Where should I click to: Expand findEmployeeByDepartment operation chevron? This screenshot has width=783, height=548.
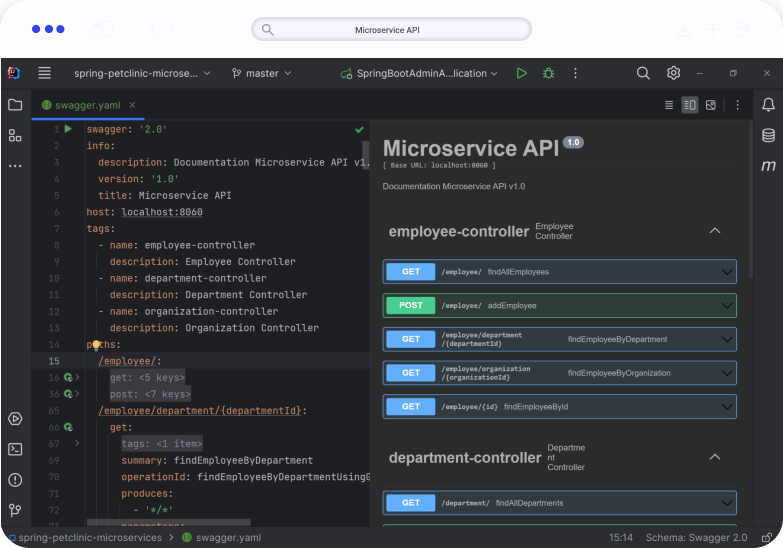tap(727, 339)
